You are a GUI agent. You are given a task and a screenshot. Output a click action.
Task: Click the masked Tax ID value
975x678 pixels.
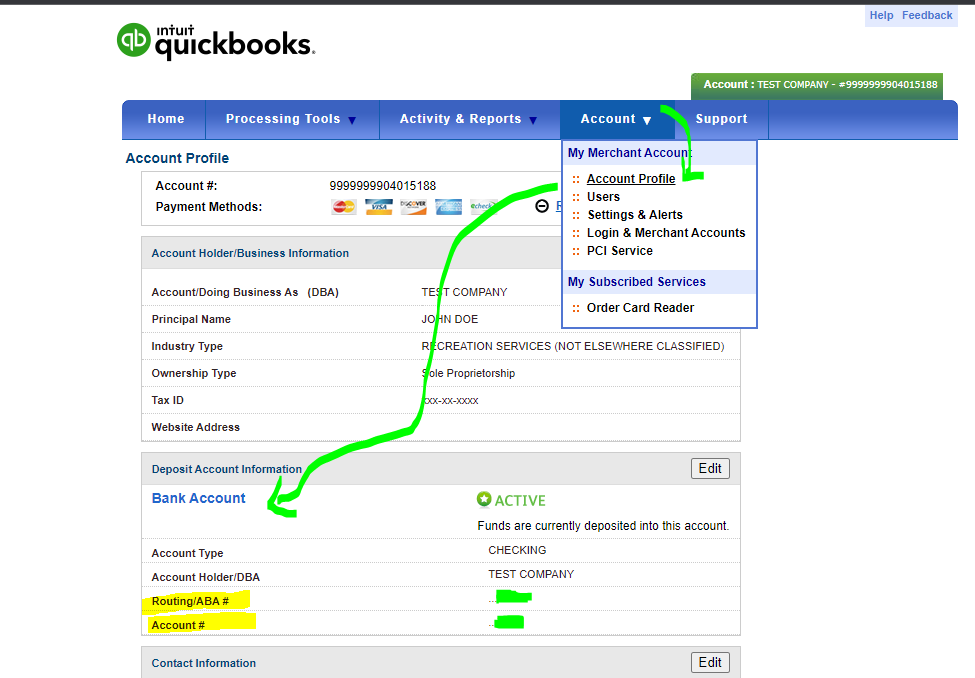click(x=451, y=401)
